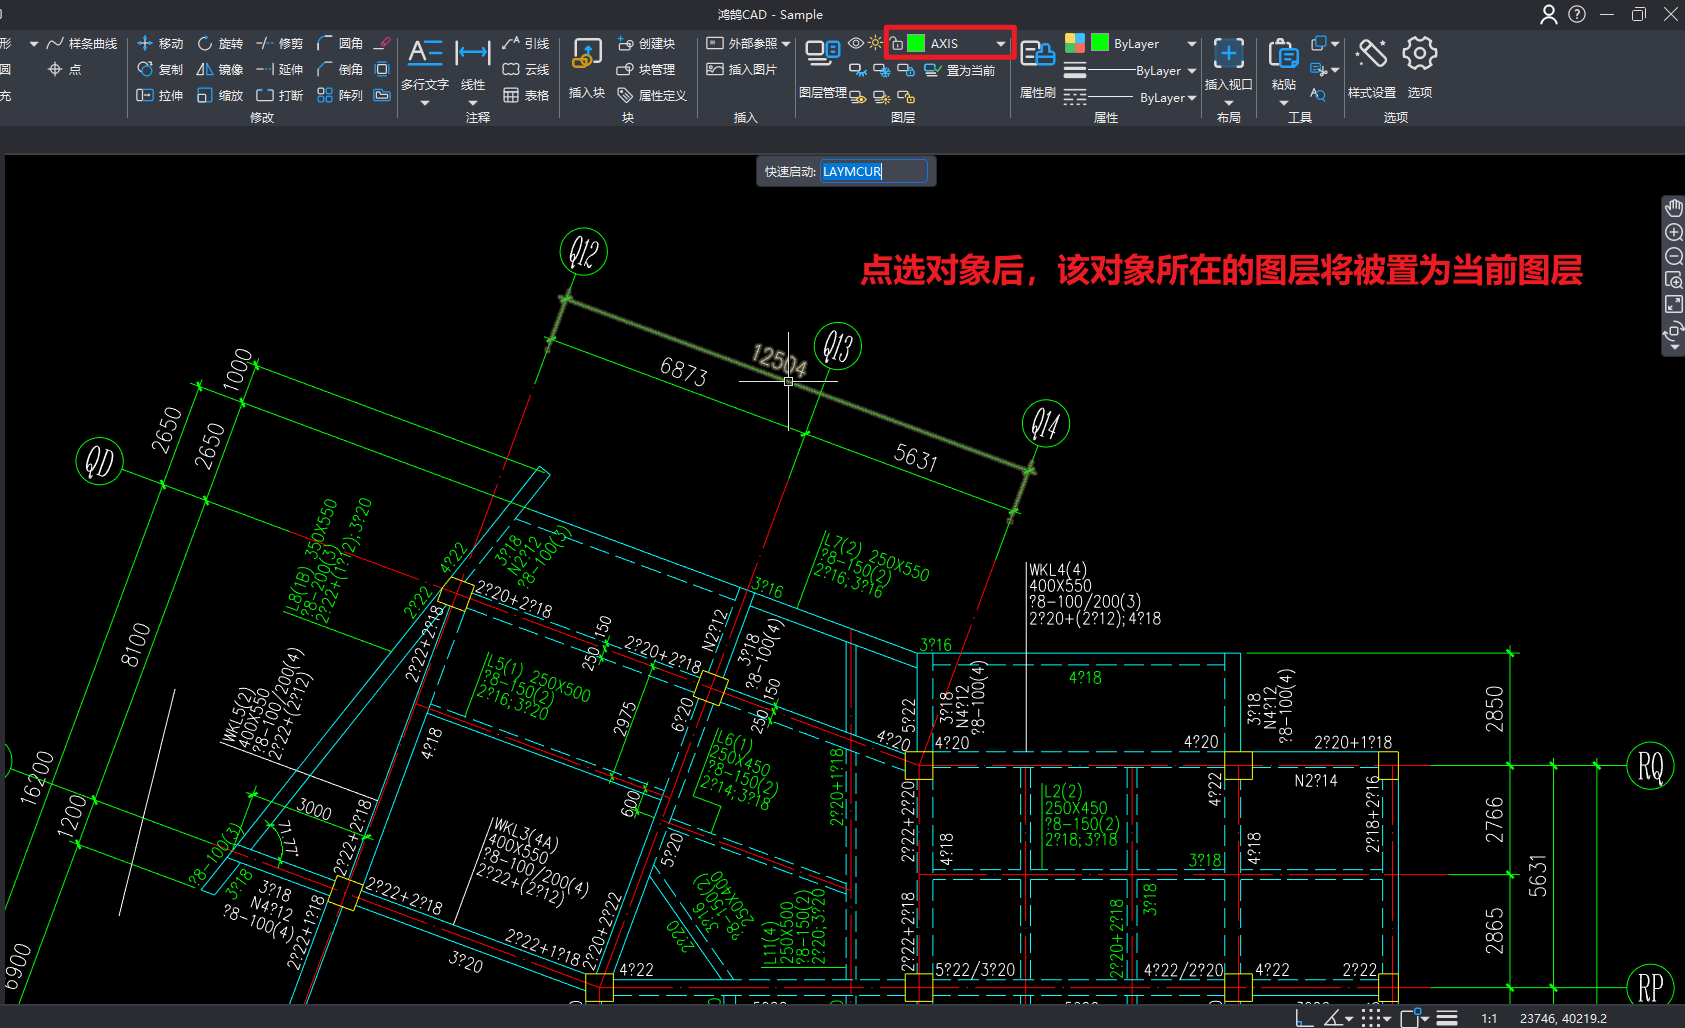The height and width of the screenshot is (1028, 1685).
Task: Select the 移动 (Move) tool
Action: (x=160, y=44)
